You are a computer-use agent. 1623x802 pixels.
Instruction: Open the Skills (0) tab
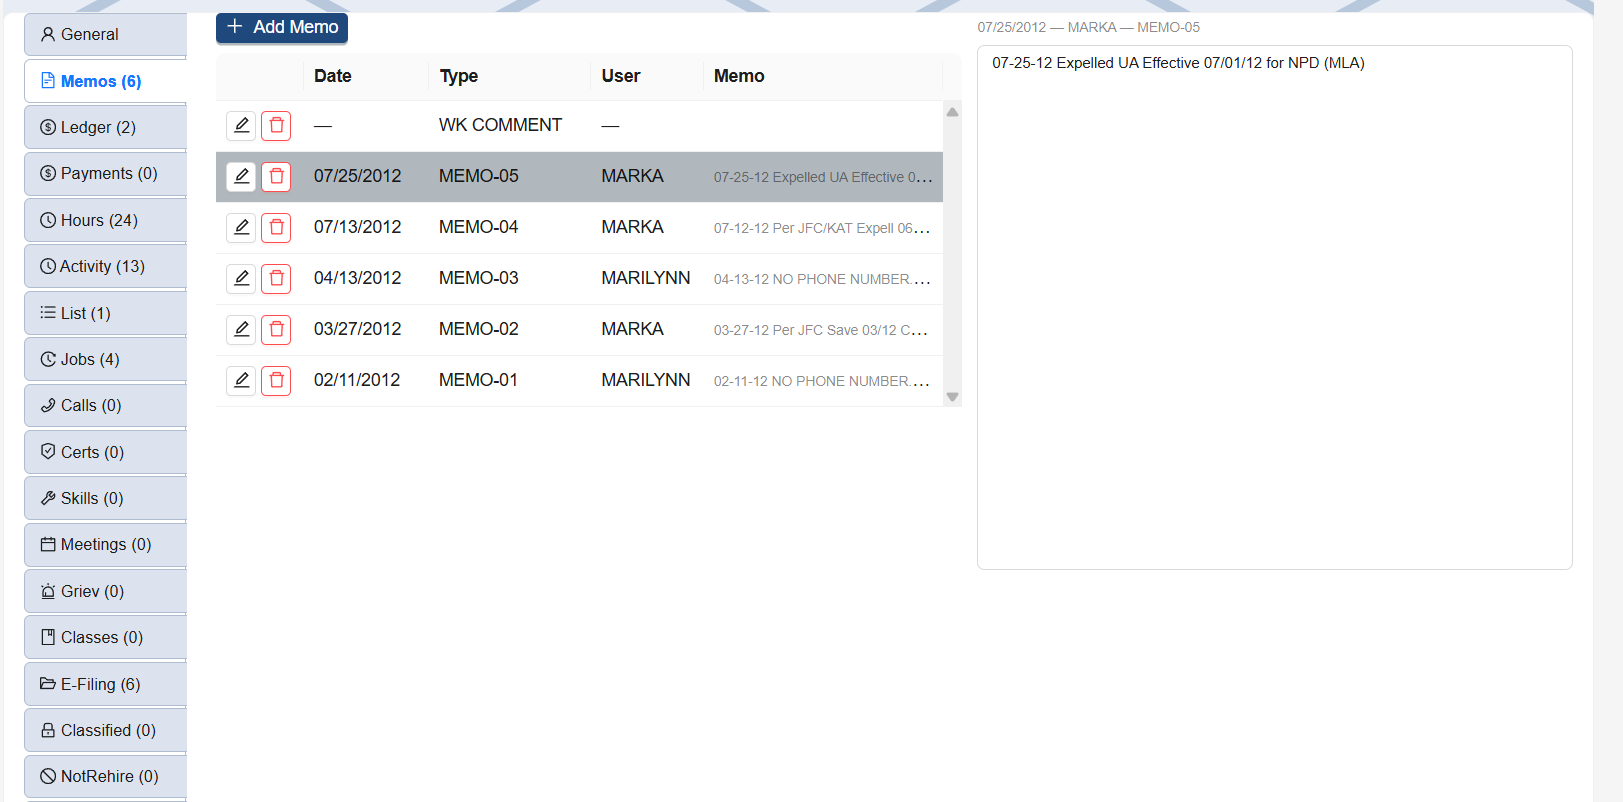[105, 498]
